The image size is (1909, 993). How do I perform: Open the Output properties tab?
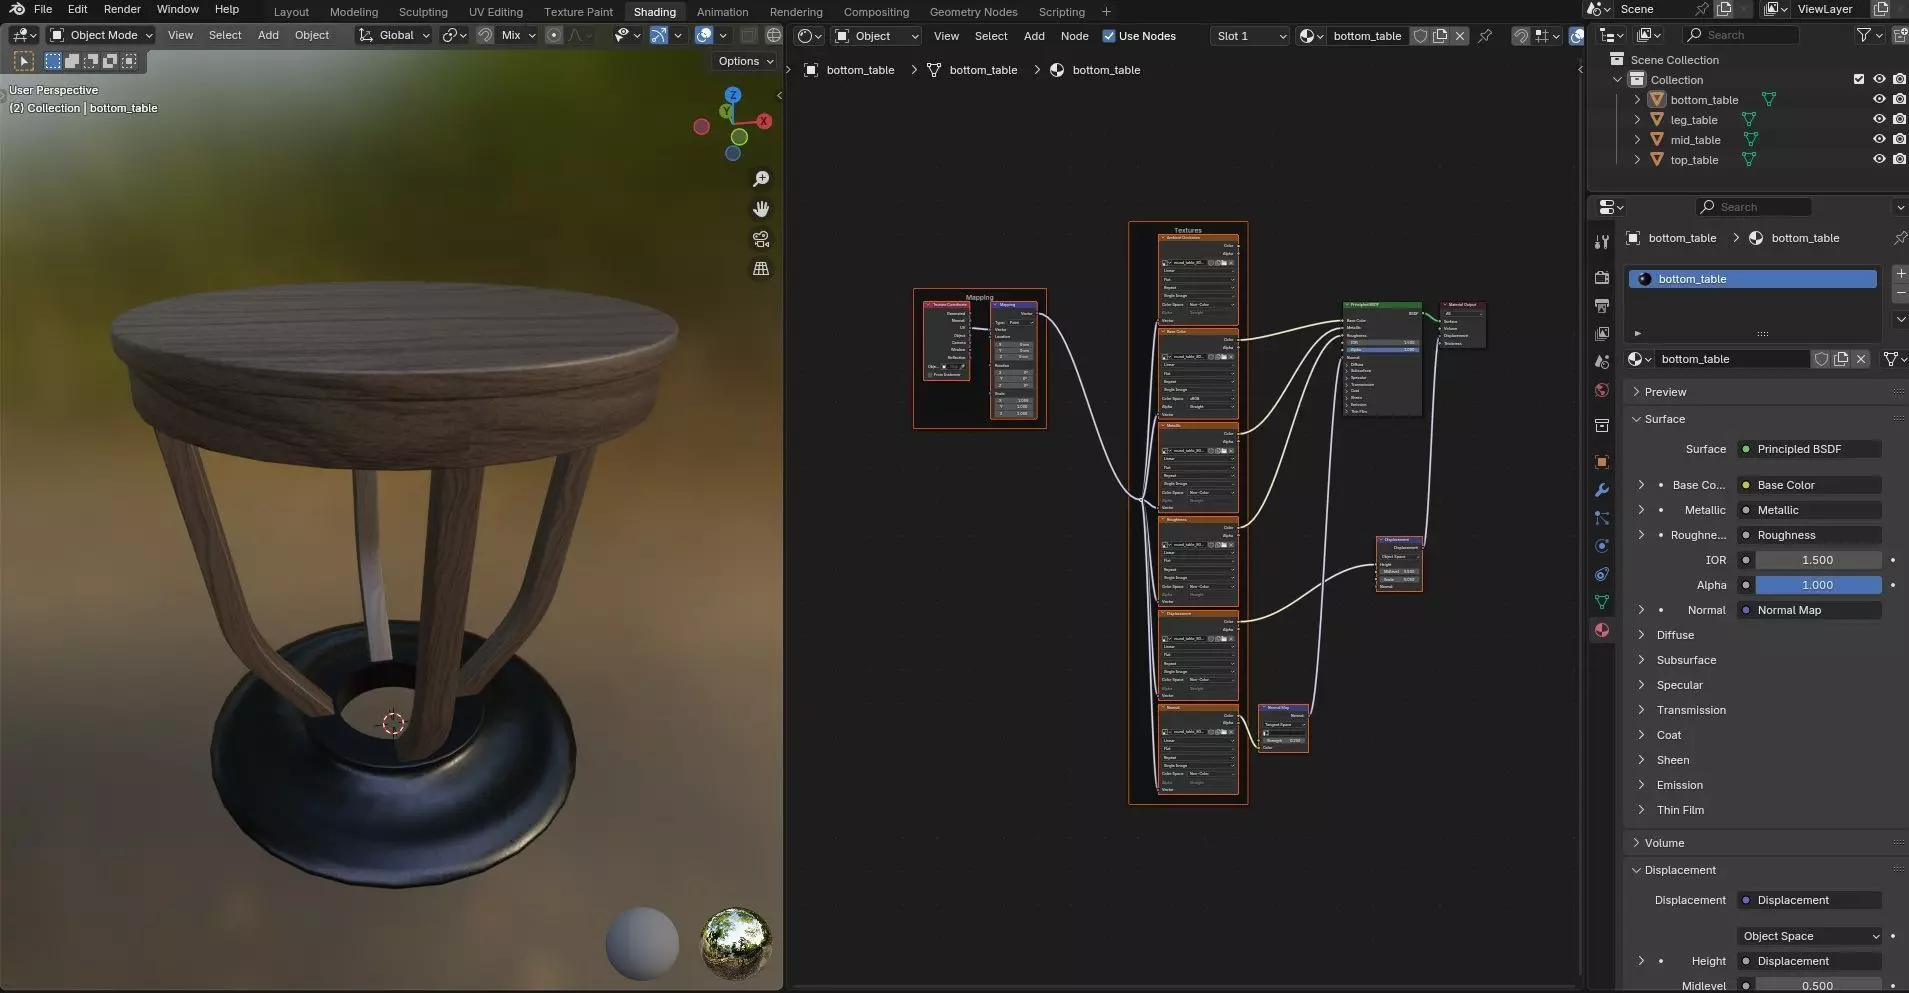[1602, 305]
